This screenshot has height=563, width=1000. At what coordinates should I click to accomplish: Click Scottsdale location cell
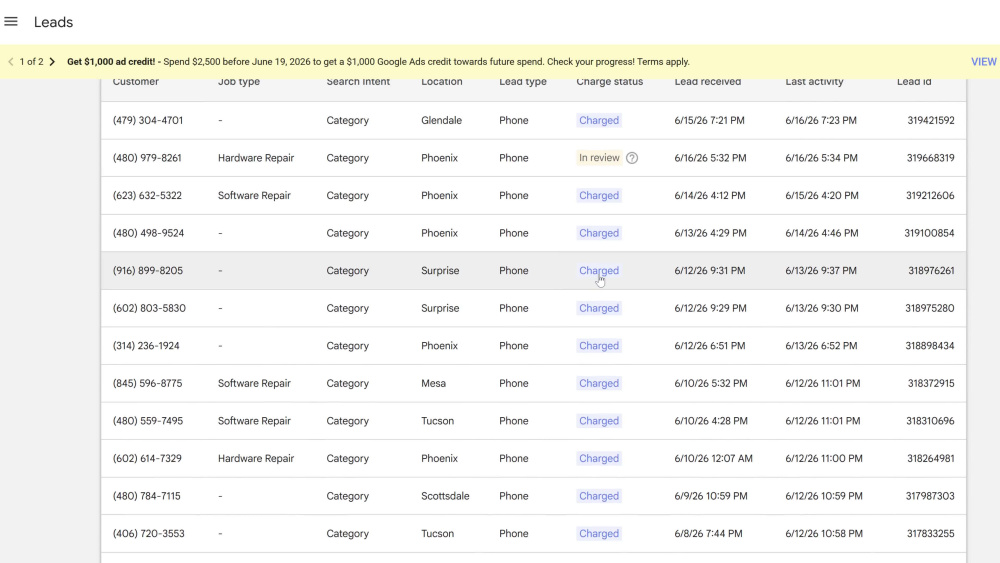pyautogui.click(x=445, y=497)
